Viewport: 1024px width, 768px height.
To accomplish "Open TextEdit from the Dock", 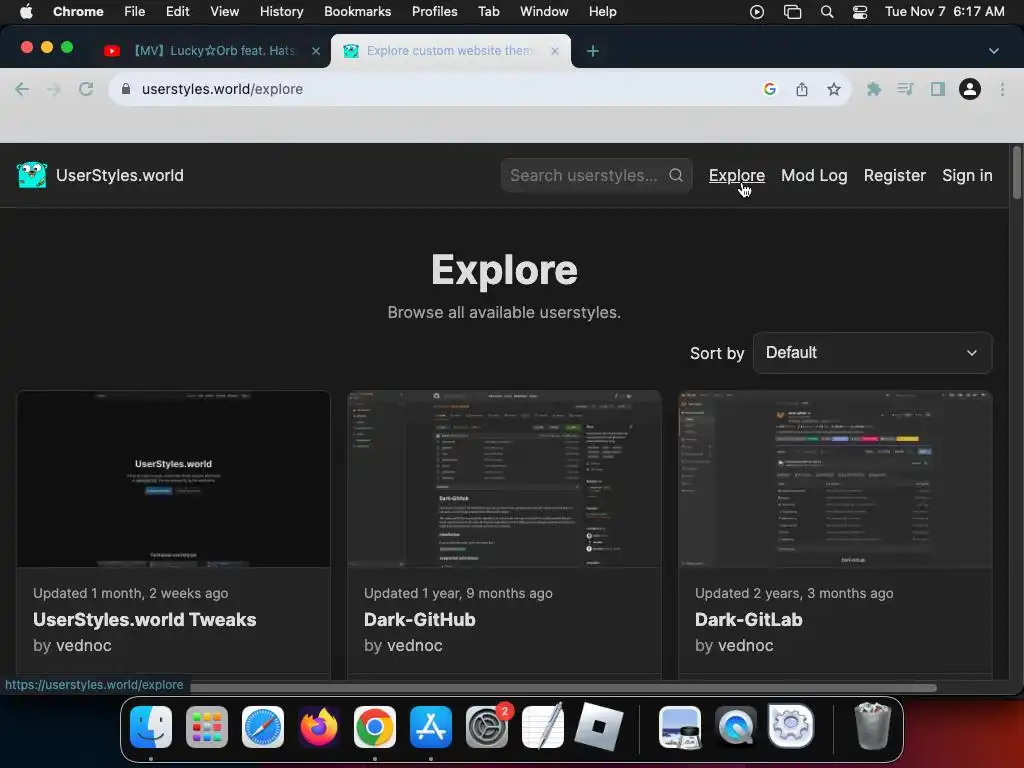I will 543,727.
